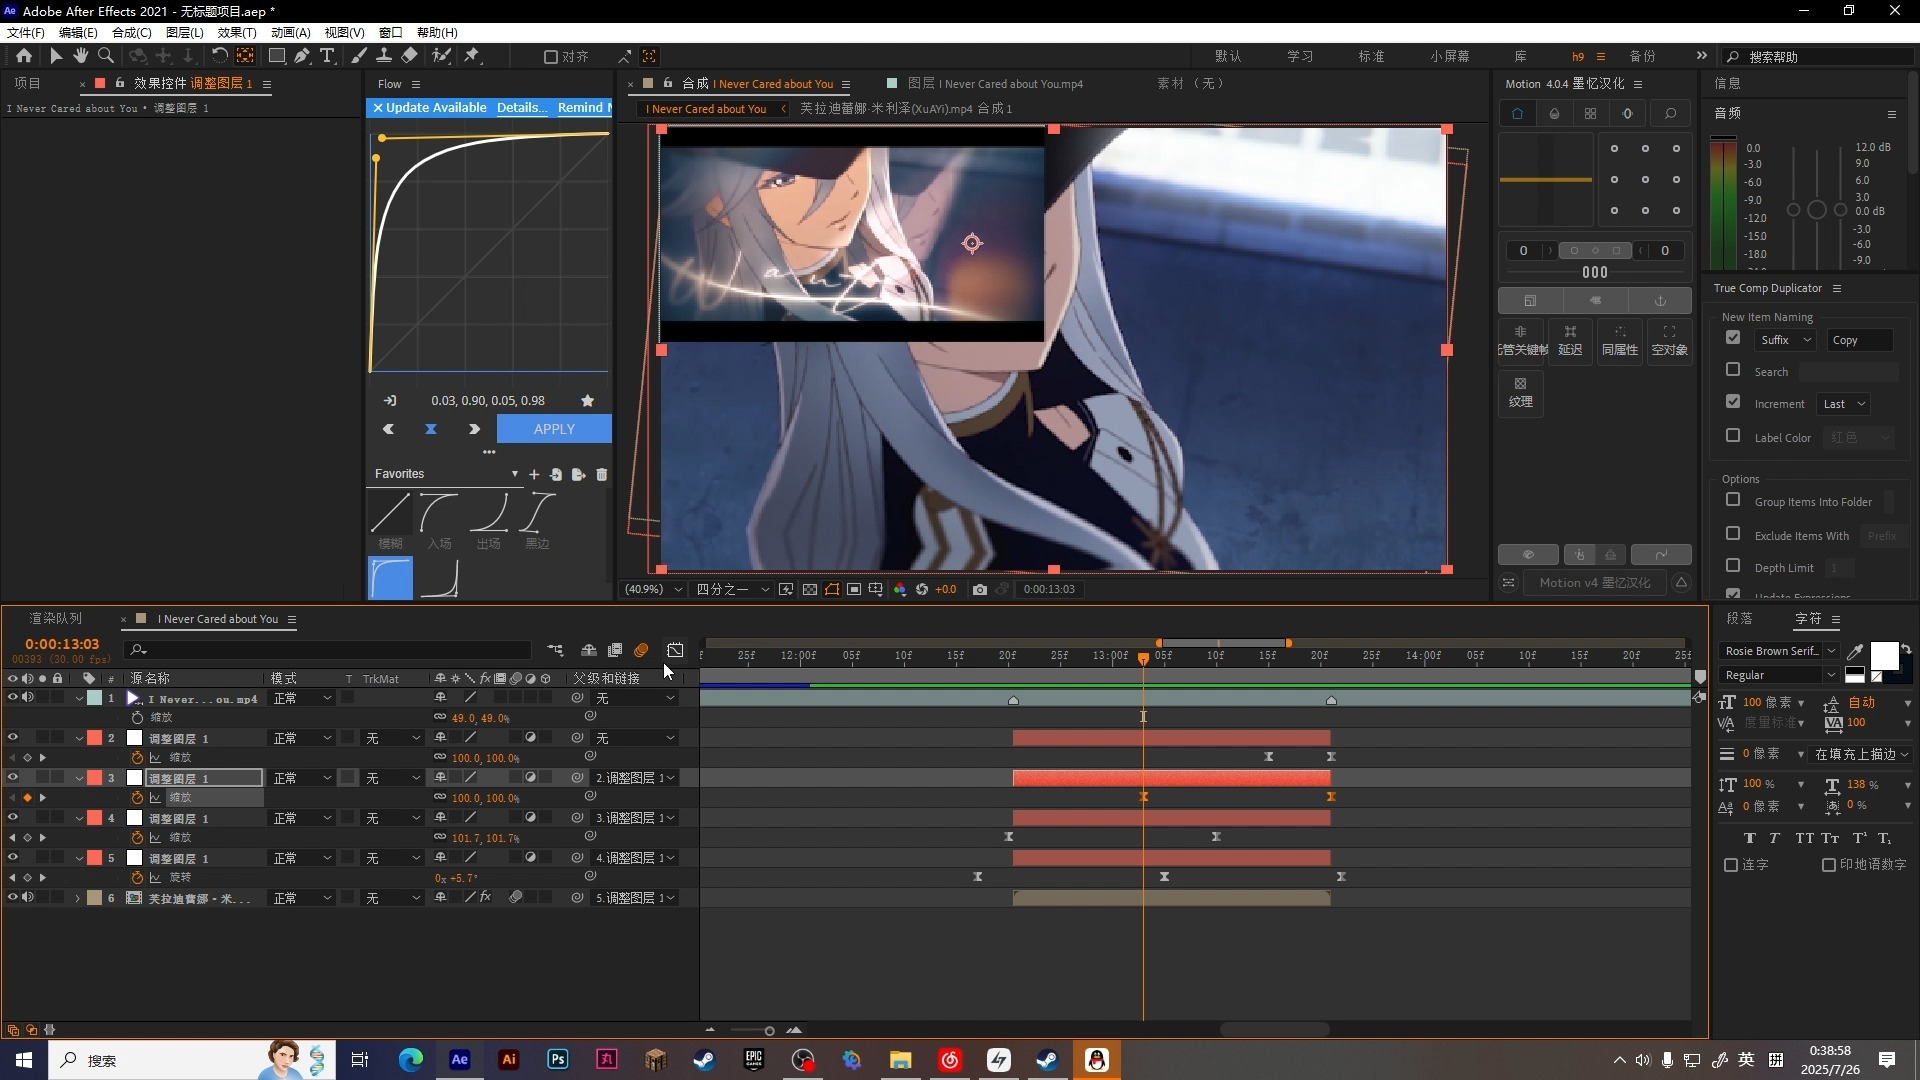Collapse layer 1 properties twirl
The height and width of the screenshot is (1080, 1920).
point(79,698)
